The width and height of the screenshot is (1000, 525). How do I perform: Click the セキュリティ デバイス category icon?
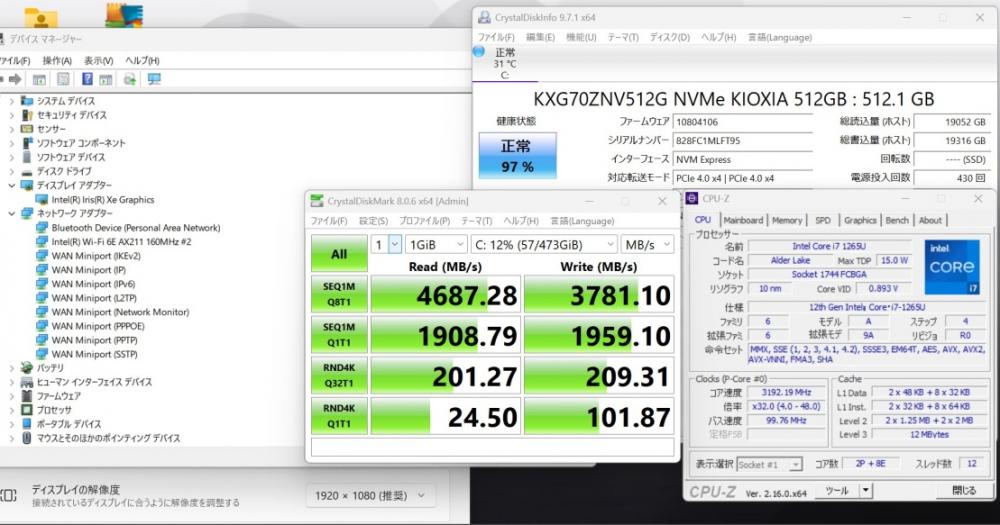click(27, 115)
